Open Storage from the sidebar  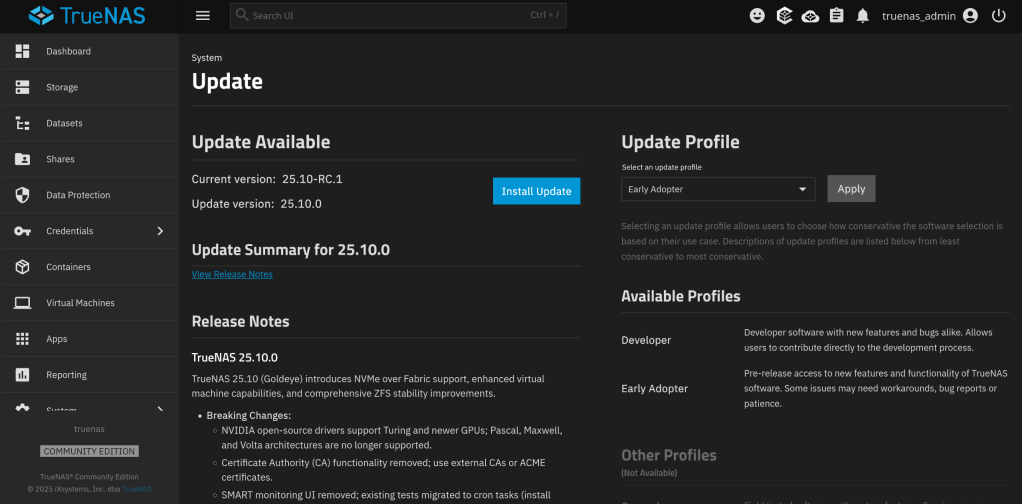(62, 87)
